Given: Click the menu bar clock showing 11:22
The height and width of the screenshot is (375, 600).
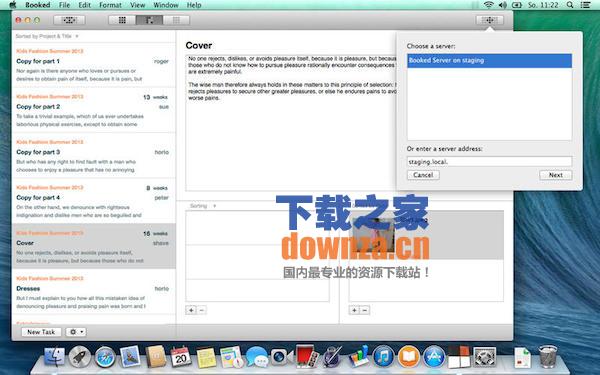Looking at the screenshot, I should [x=543, y=5].
